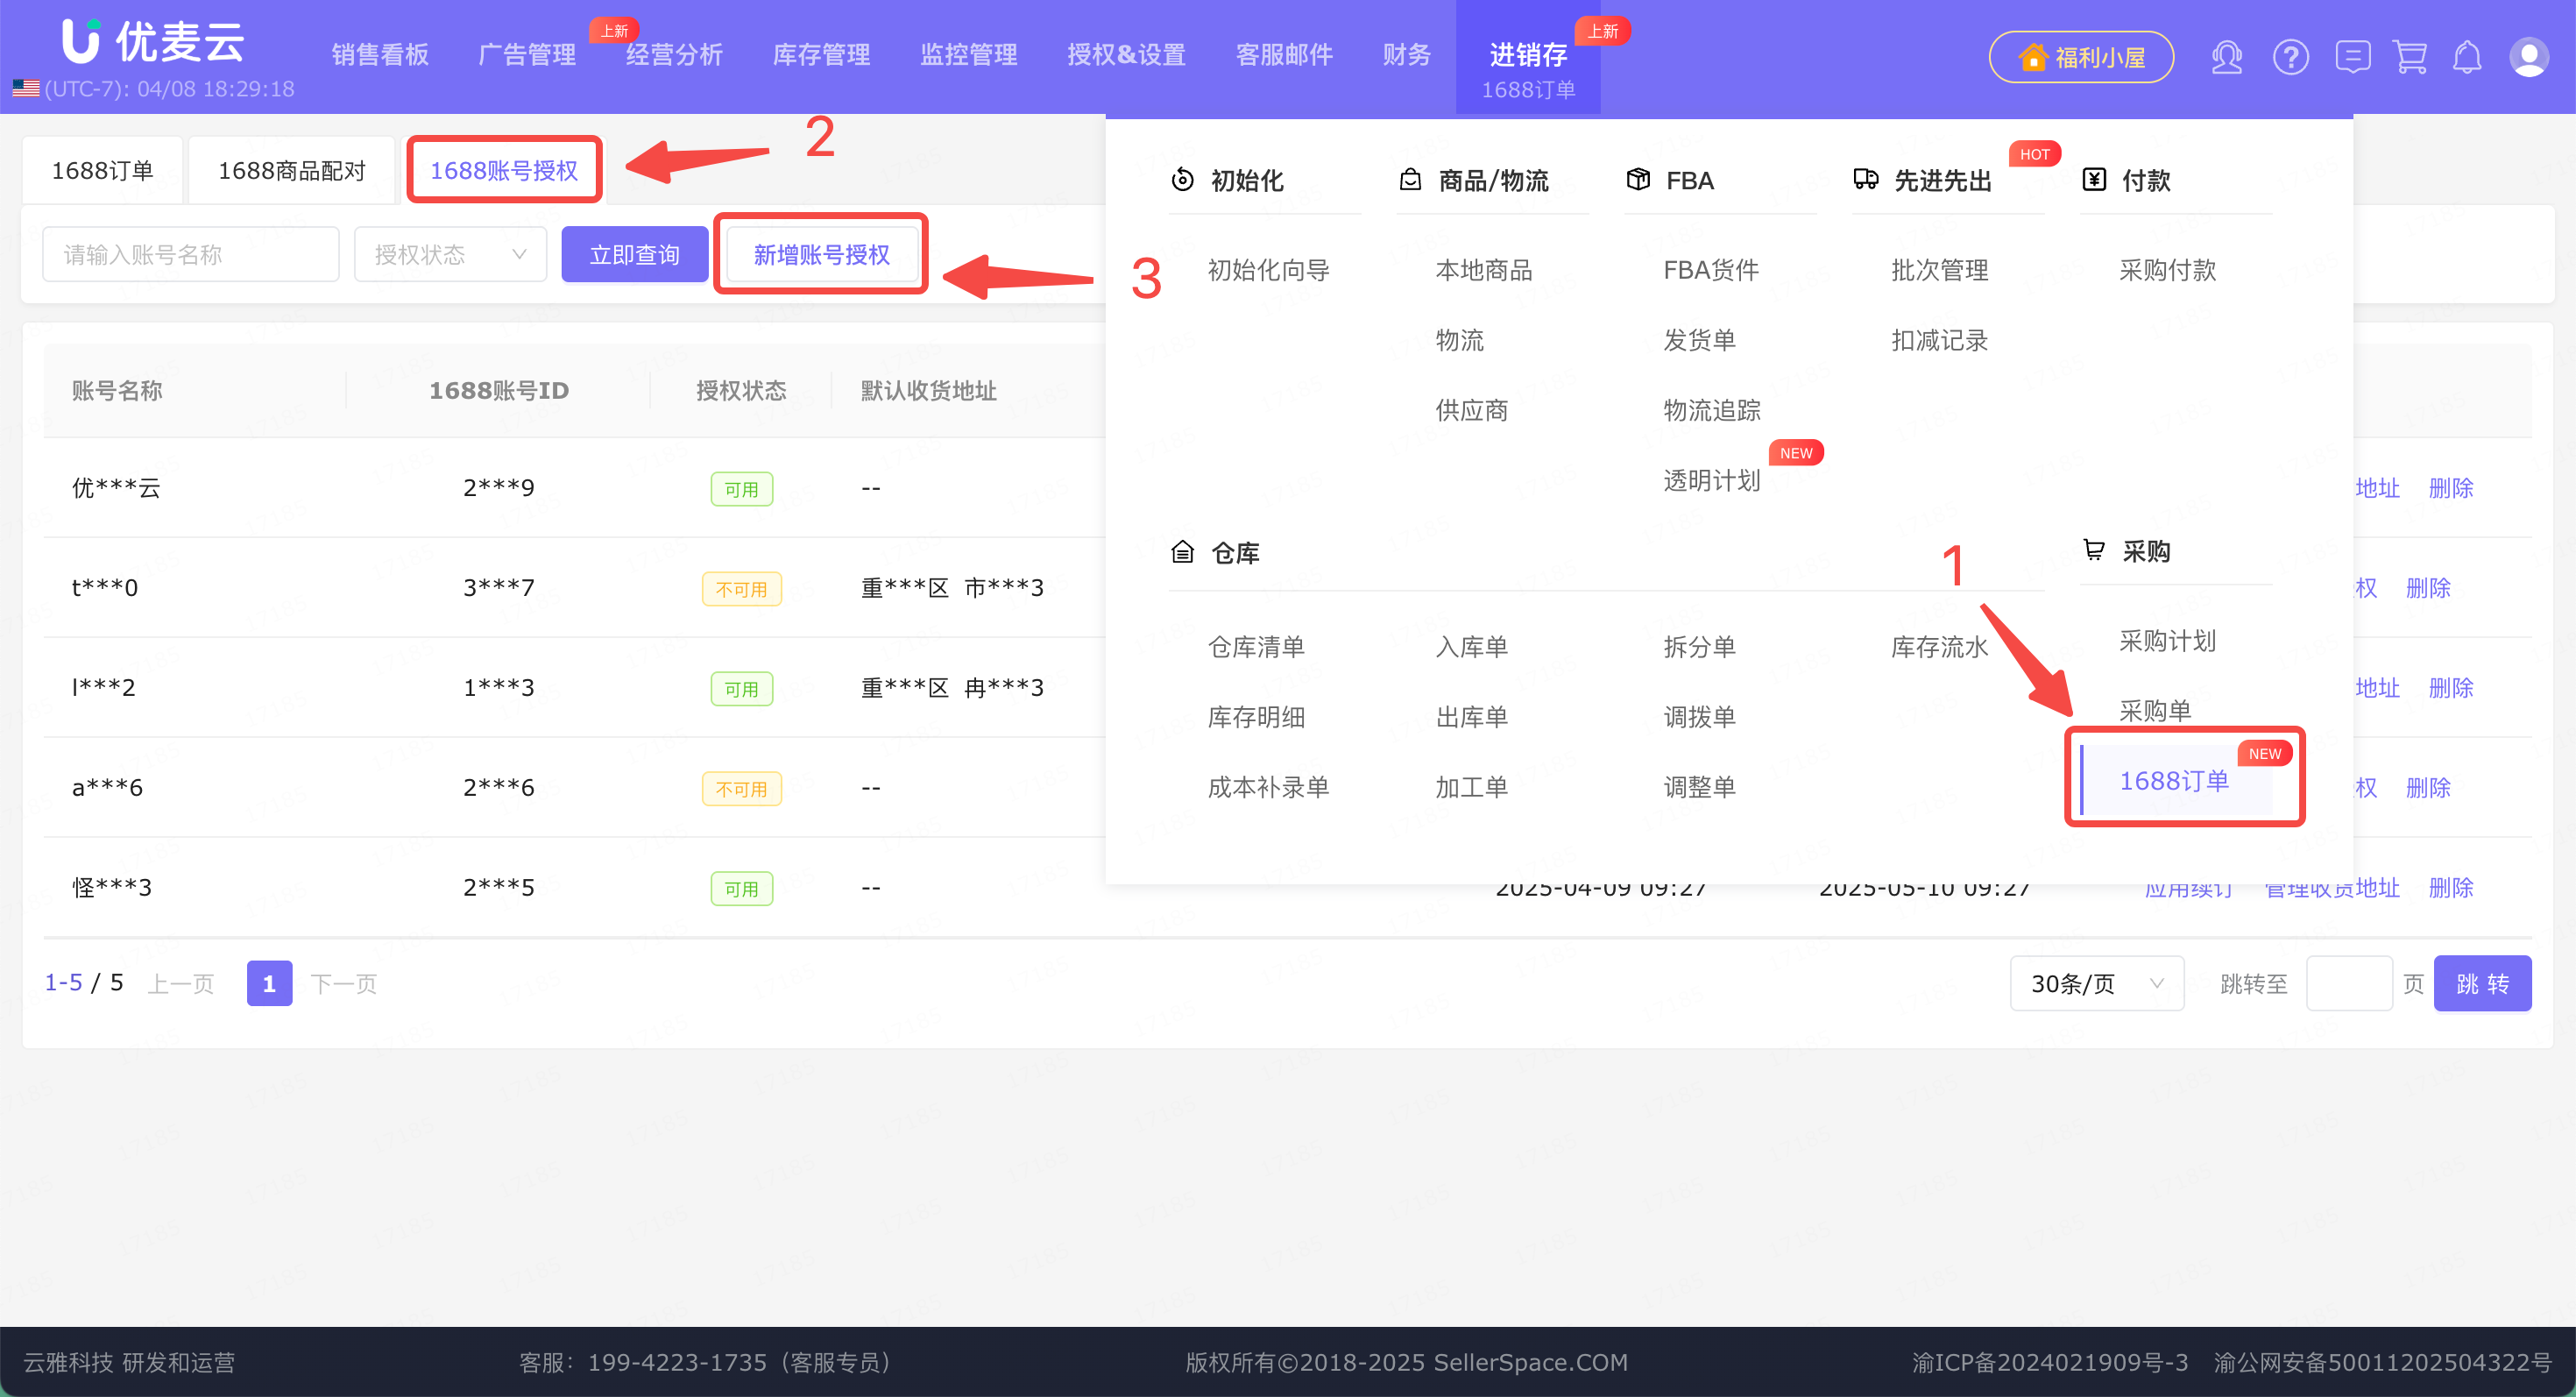The width and height of the screenshot is (2576, 1397).
Task: Click the US flag timezone icon
Action: click(x=26, y=89)
